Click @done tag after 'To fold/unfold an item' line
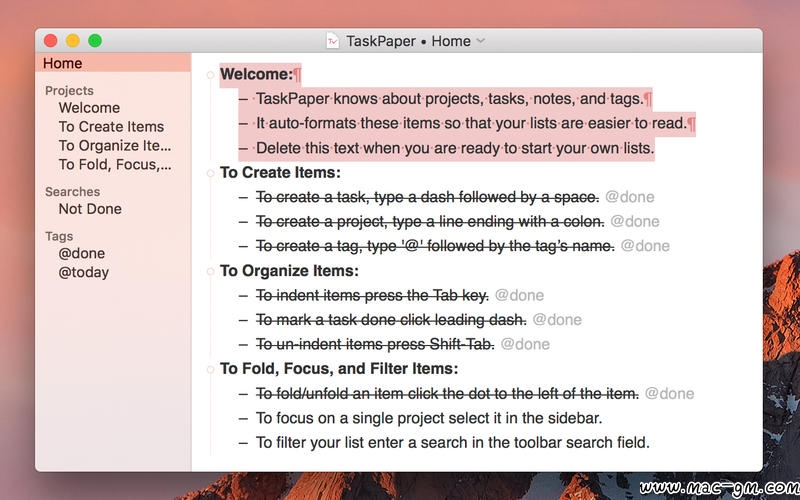The image size is (800, 500). point(669,393)
